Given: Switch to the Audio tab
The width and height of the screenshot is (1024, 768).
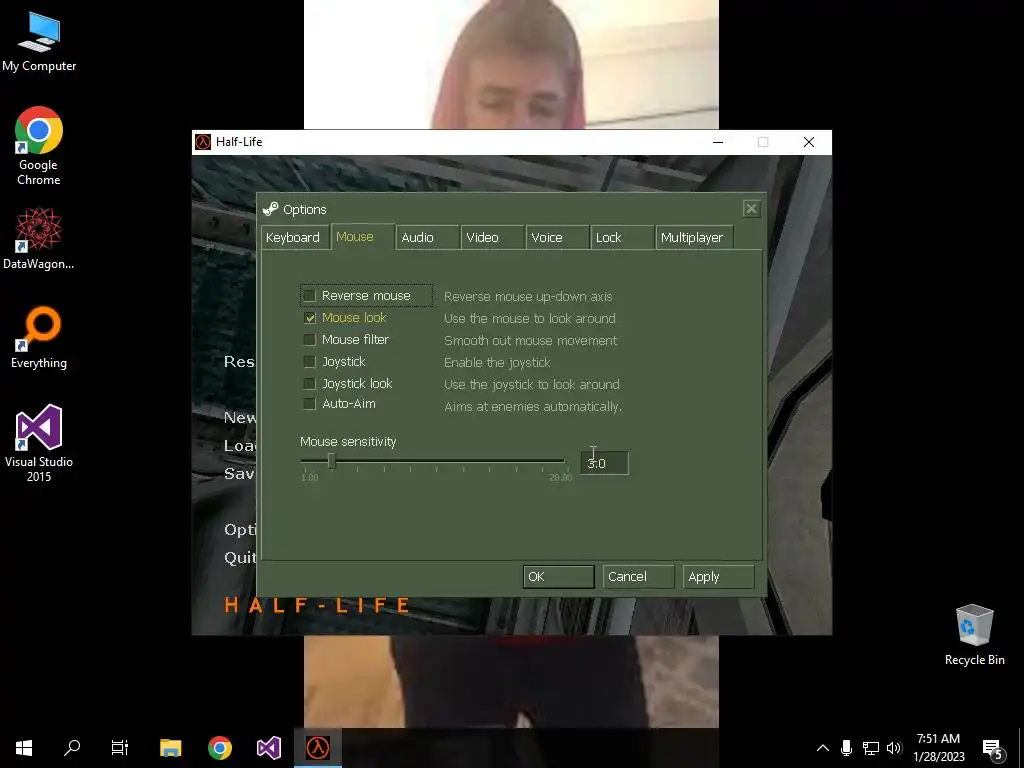Looking at the screenshot, I should (426, 238).
